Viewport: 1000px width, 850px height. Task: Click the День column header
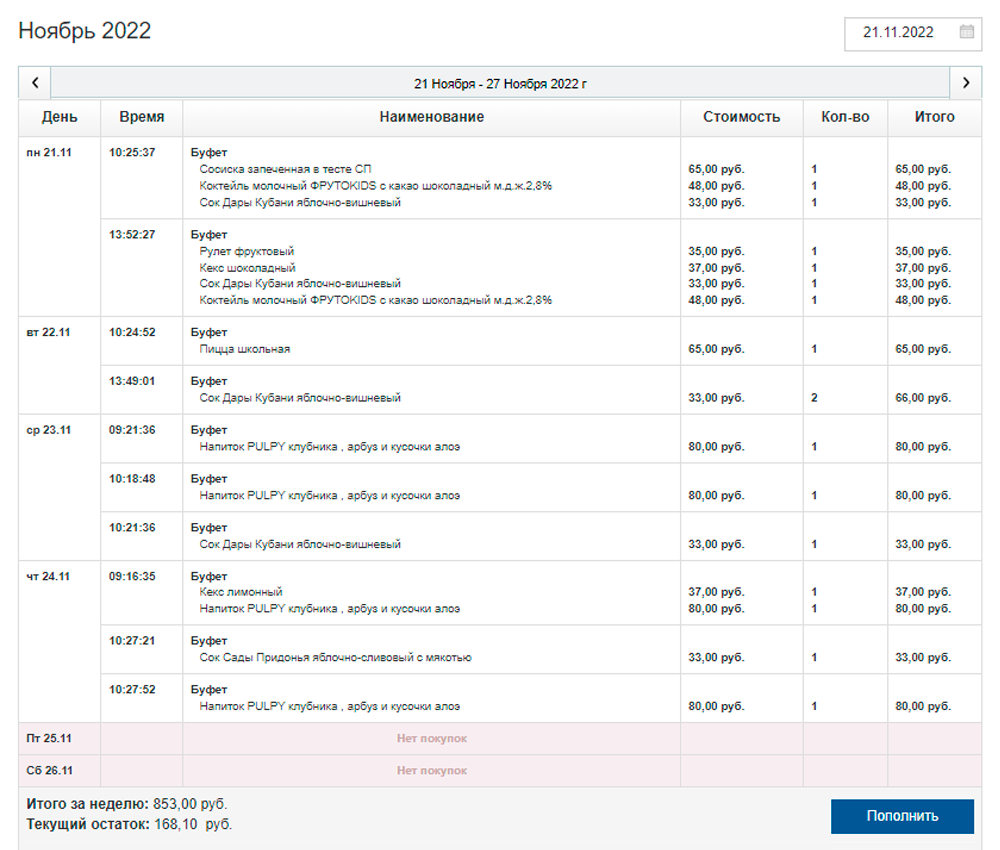coord(59,117)
